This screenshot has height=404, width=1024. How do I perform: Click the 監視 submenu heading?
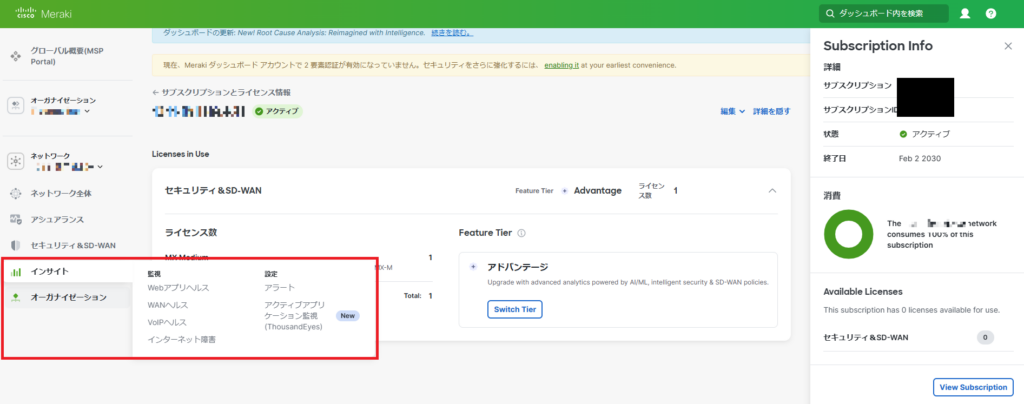point(154,274)
